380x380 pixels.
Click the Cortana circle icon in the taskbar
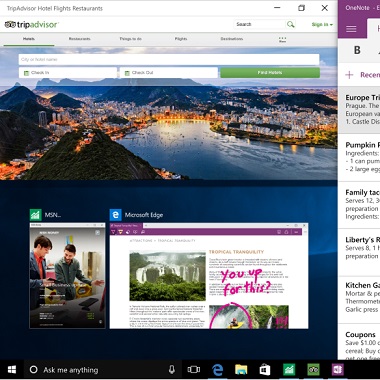[33, 370]
